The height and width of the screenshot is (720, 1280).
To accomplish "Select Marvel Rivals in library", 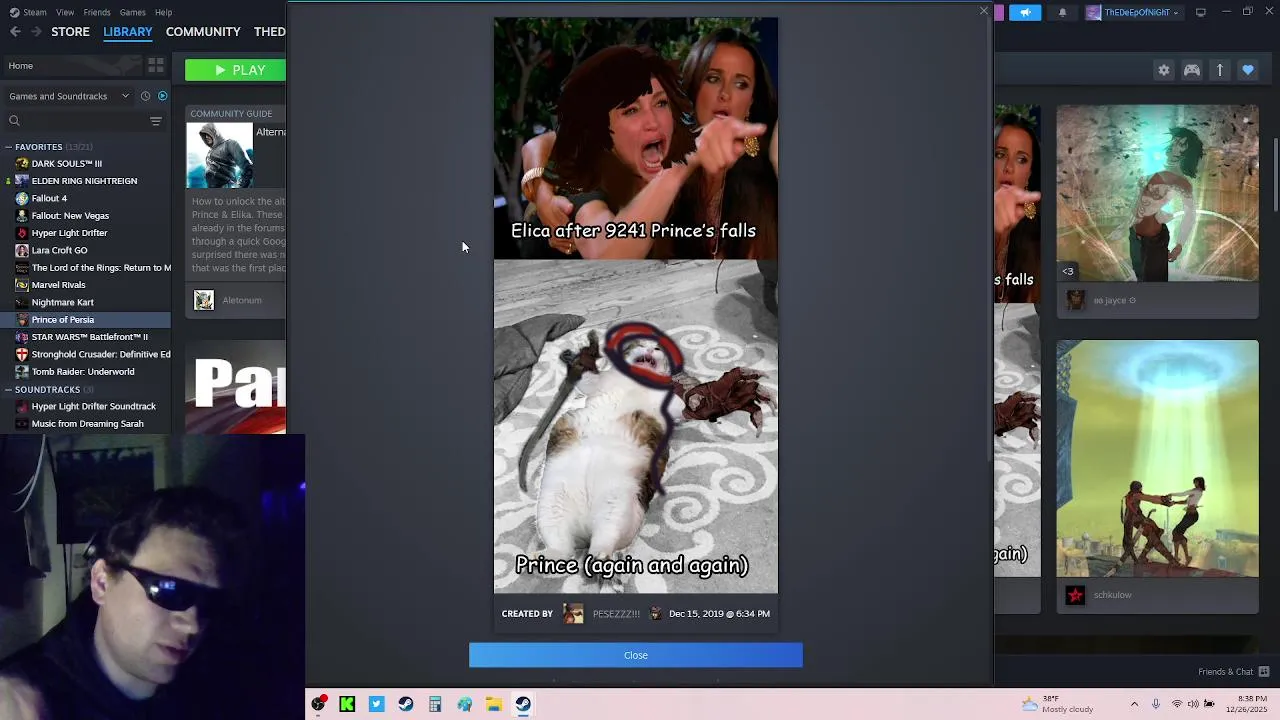I will tap(59, 285).
